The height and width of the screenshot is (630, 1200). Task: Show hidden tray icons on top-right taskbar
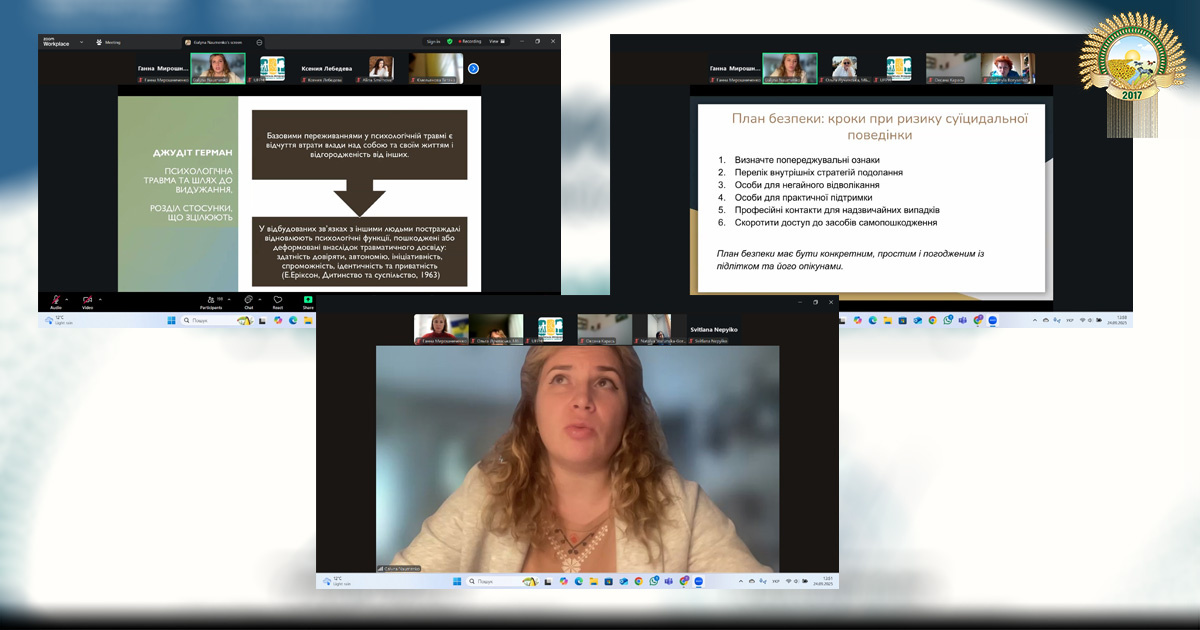pyautogui.click(x=1035, y=320)
